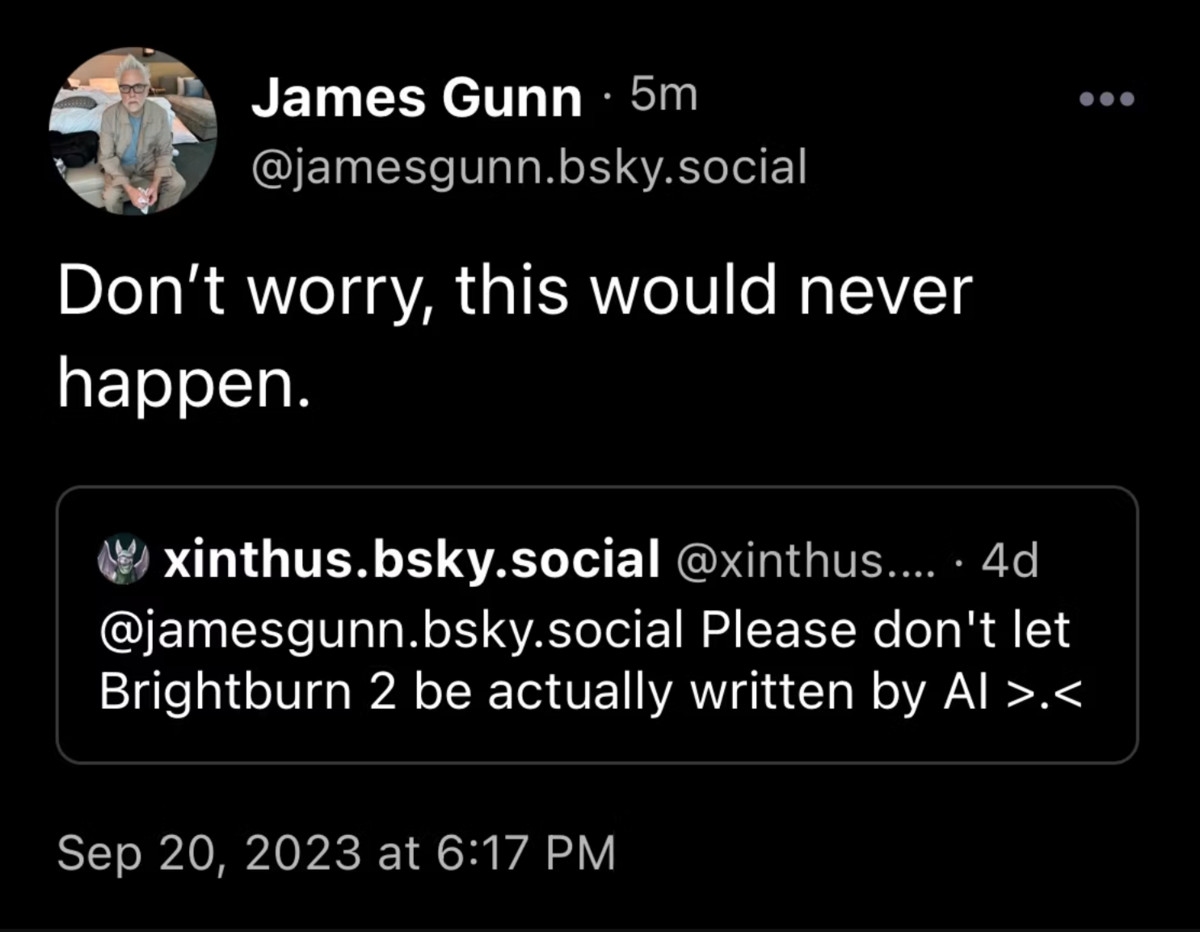The image size is (1200, 932).
Task: Open the @jamesgunn.bsky.social handle under the name
Action: (529, 169)
